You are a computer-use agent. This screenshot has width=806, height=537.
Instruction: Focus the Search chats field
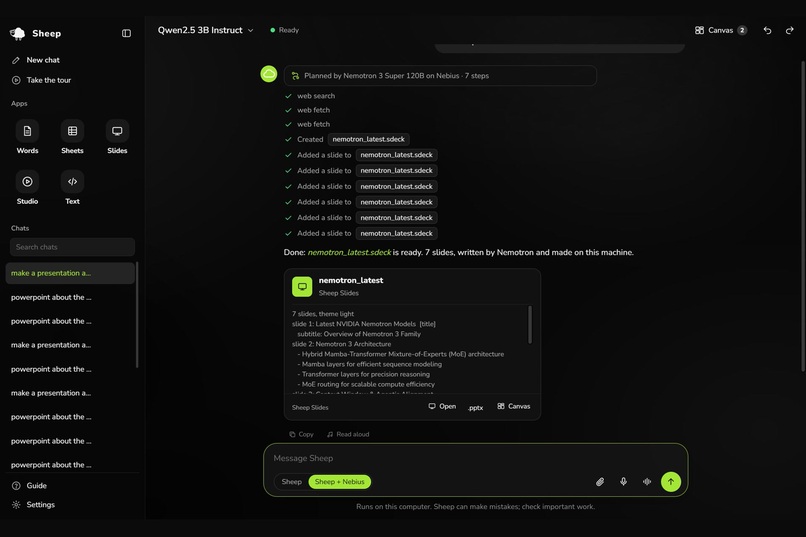pos(72,247)
